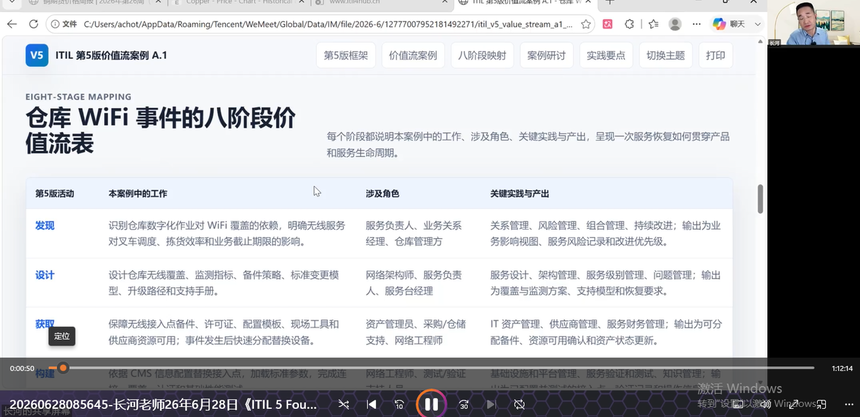Click the video title 20260628085645 text

[x=163, y=405]
